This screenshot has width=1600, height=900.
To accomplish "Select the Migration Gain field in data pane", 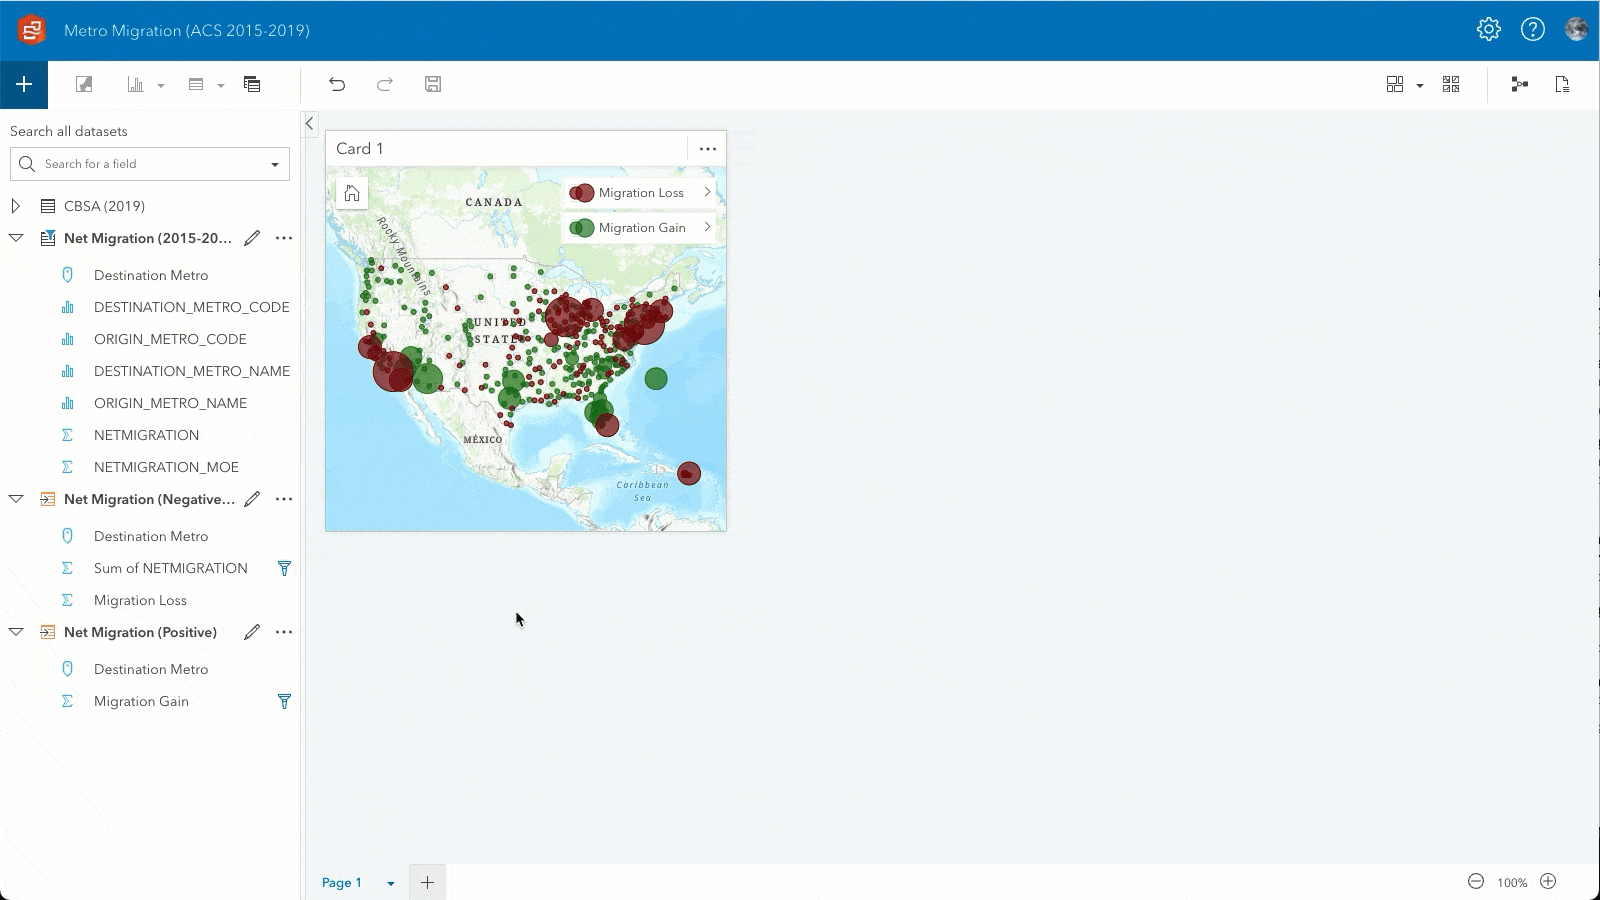I will 141,701.
